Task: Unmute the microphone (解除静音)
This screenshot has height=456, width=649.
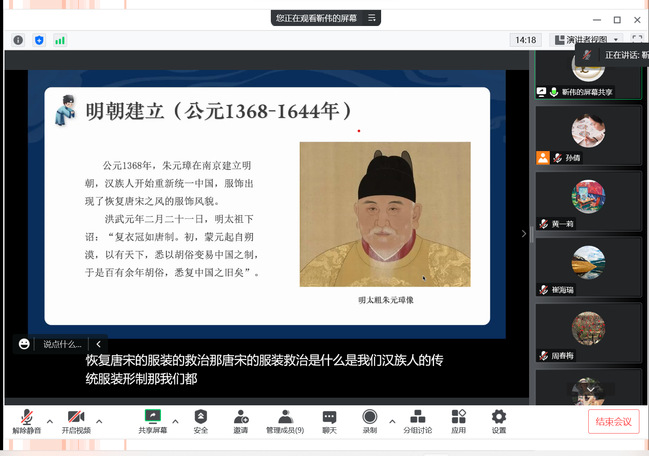Action: tap(26, 420)
